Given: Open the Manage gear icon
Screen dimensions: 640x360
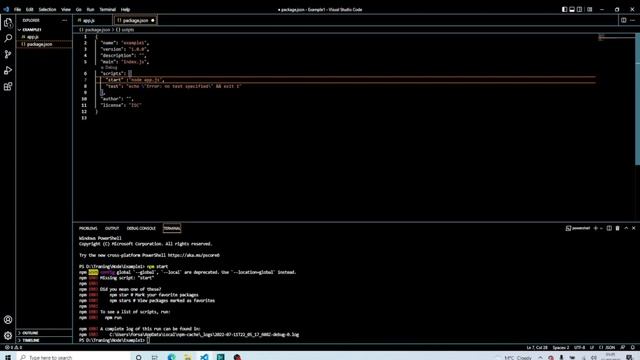Looking at the screenshot, I should point(8,336).
